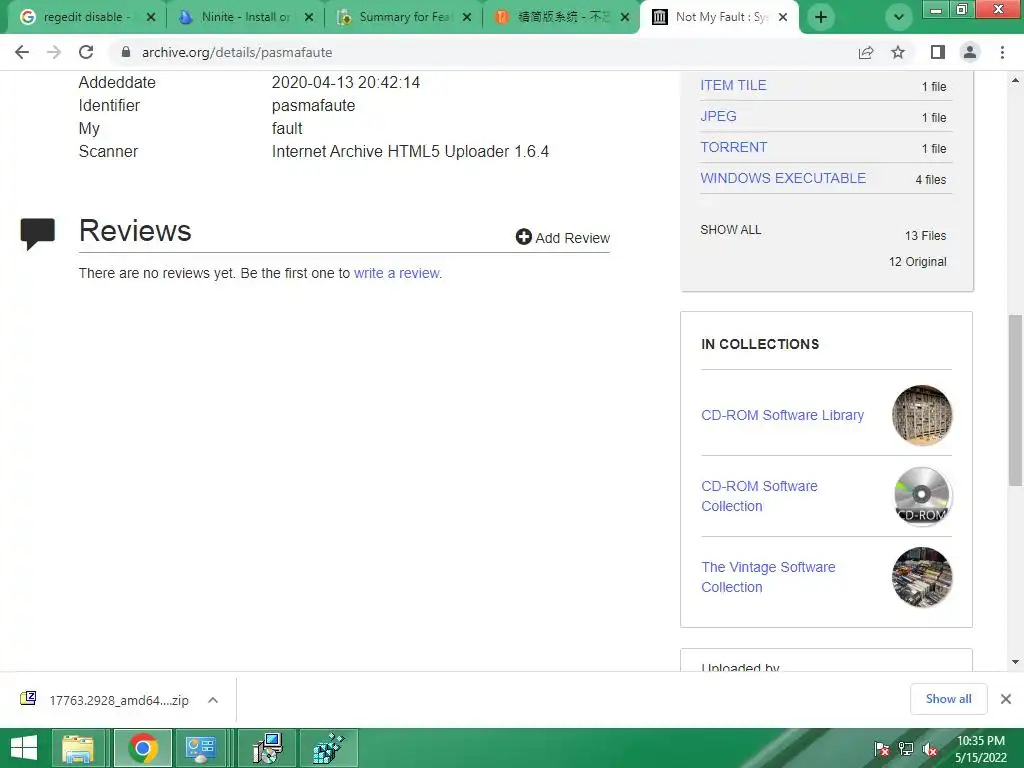This screenshot has width=1024, height=768.
Task: Switch to the Ninite - Install tab
Action: [x=246, y=17]
